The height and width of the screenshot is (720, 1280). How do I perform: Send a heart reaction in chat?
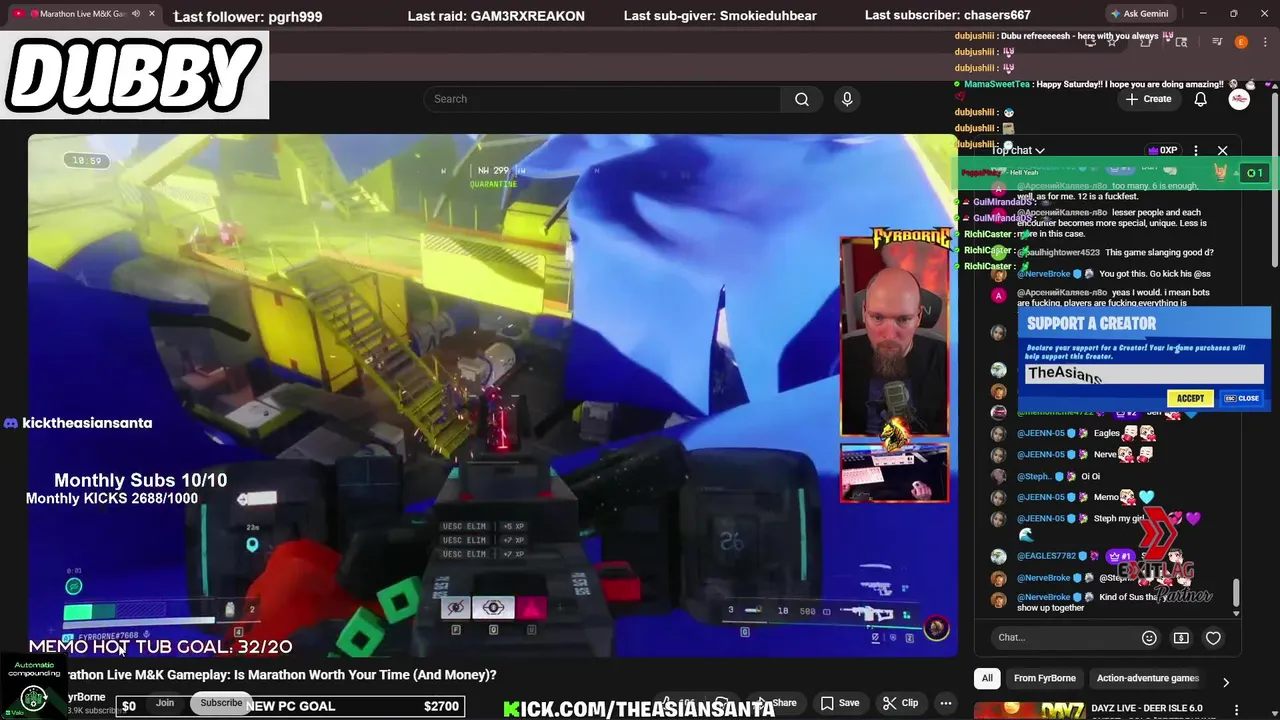[x=1213, y=637]
